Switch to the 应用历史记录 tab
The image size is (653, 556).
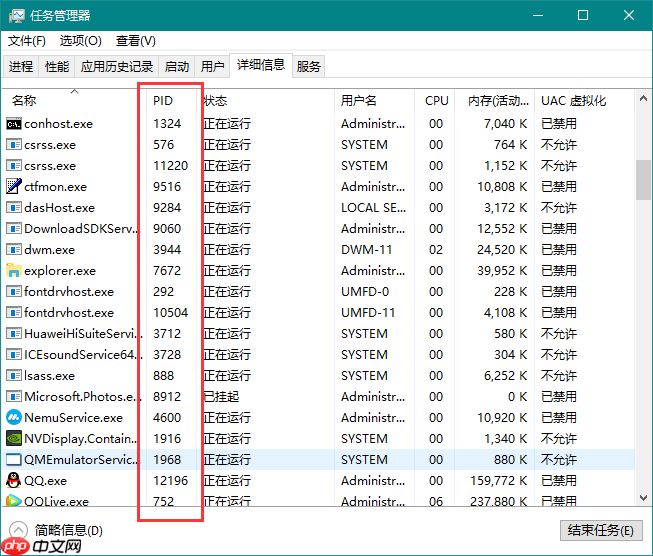click(117, 66)
